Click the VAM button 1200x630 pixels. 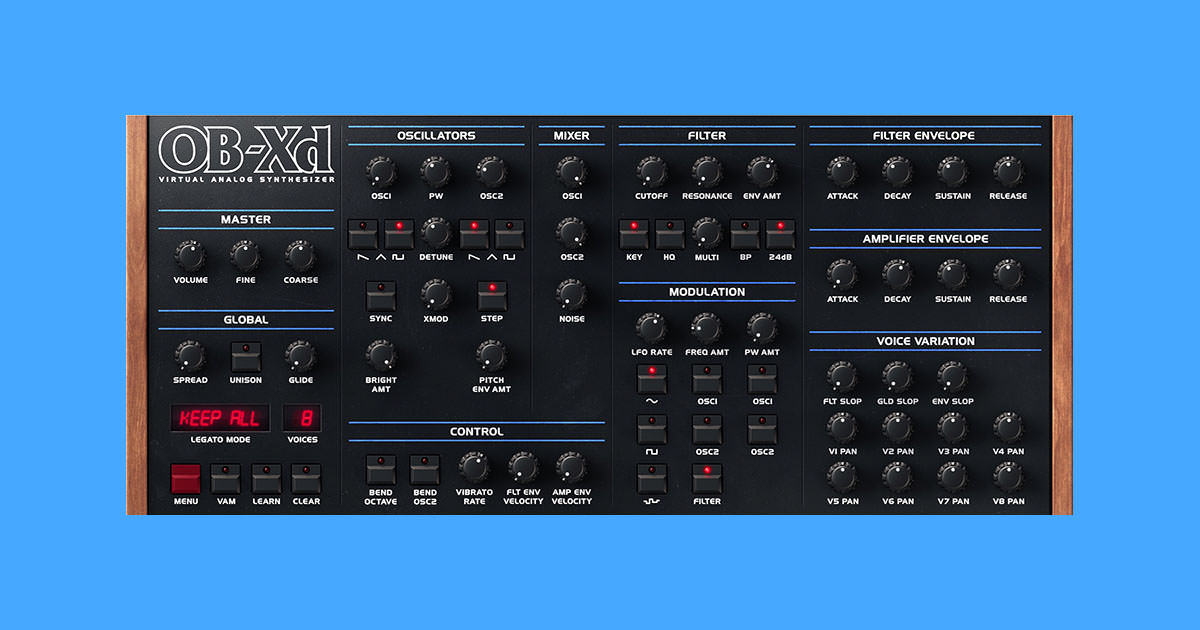[x=225, y=478]
